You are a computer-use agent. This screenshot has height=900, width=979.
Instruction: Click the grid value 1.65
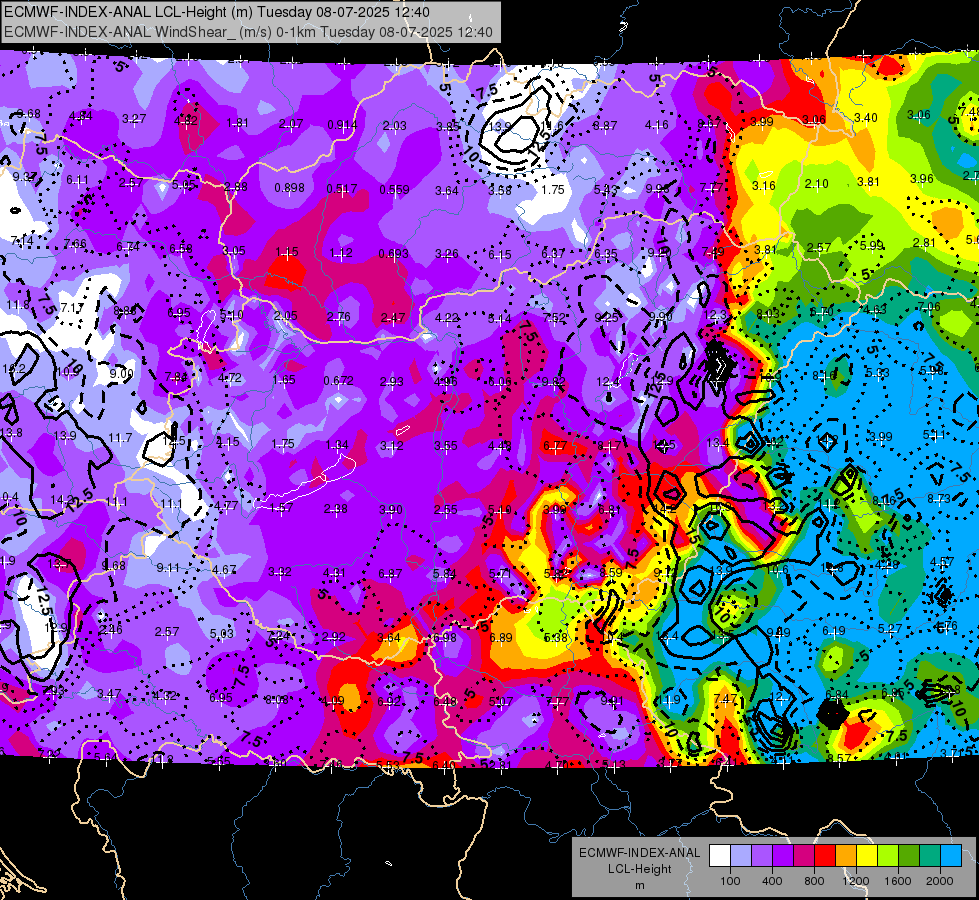(283, 379)
